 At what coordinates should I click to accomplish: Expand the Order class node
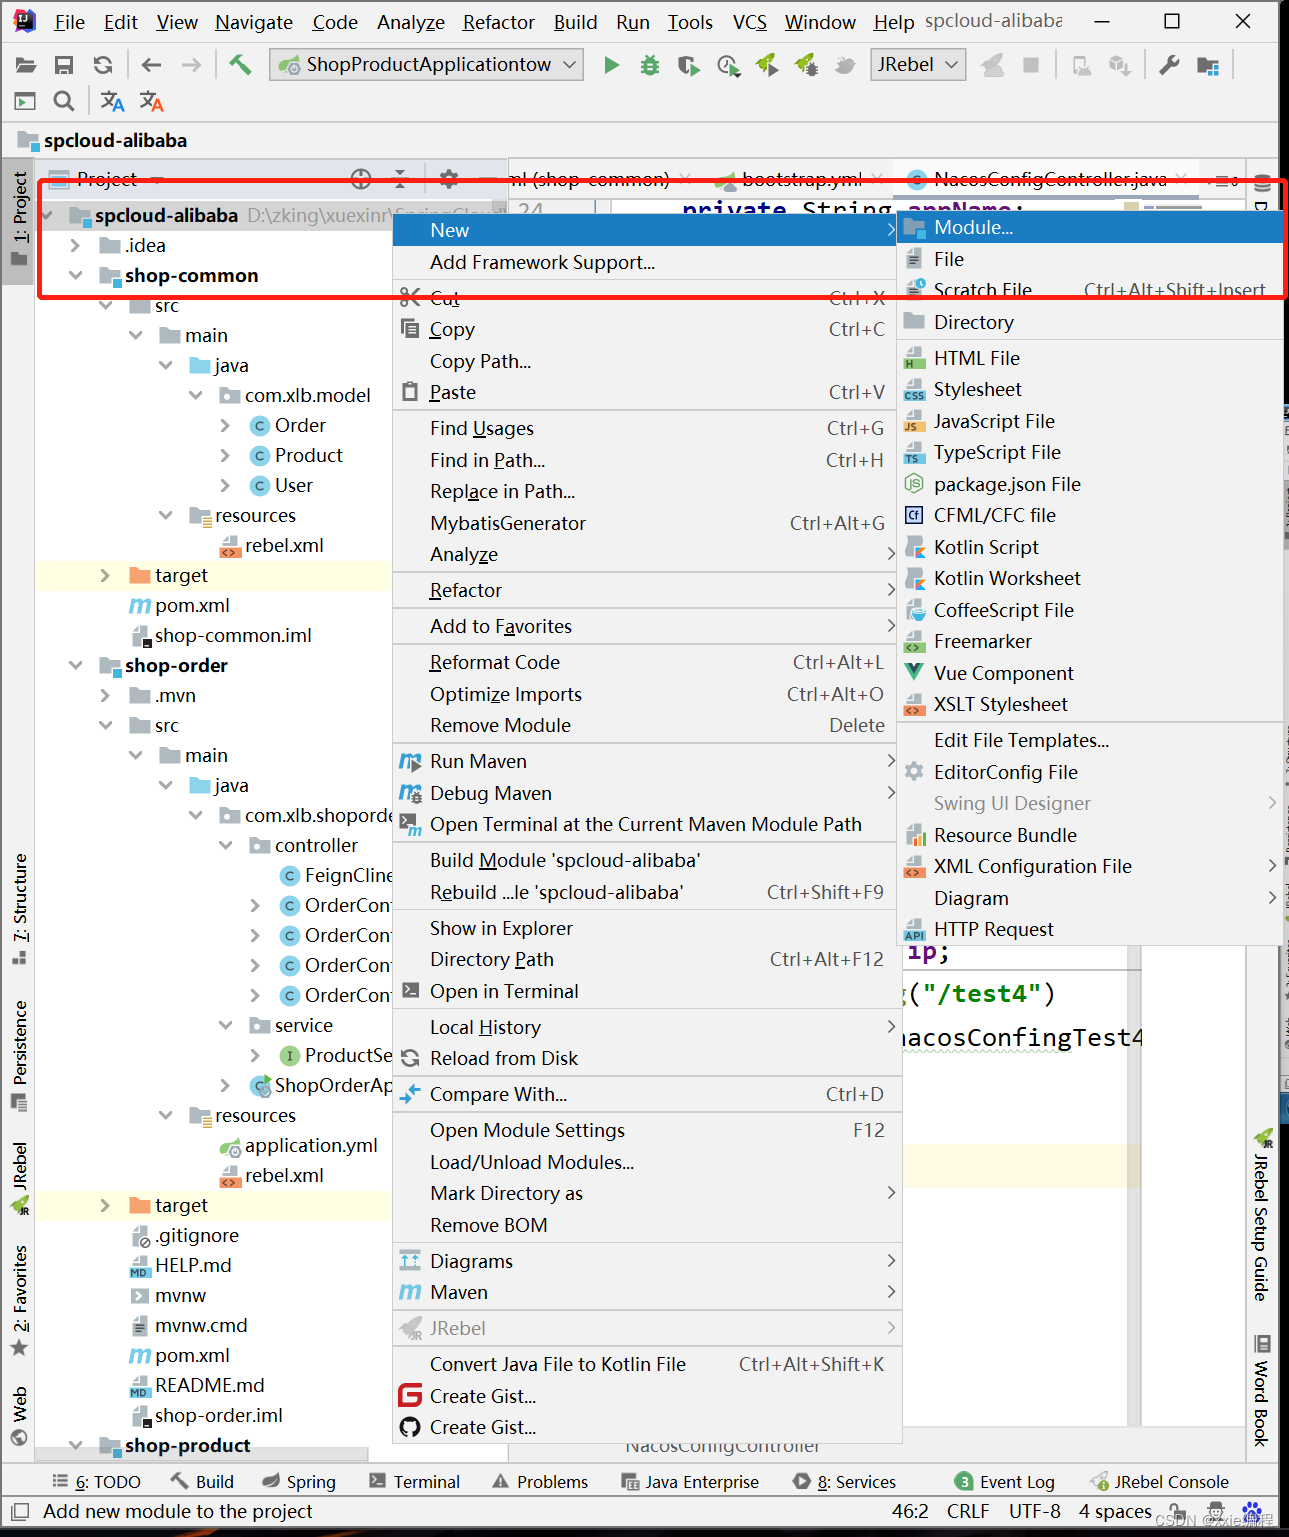click(x=225, y=425)
